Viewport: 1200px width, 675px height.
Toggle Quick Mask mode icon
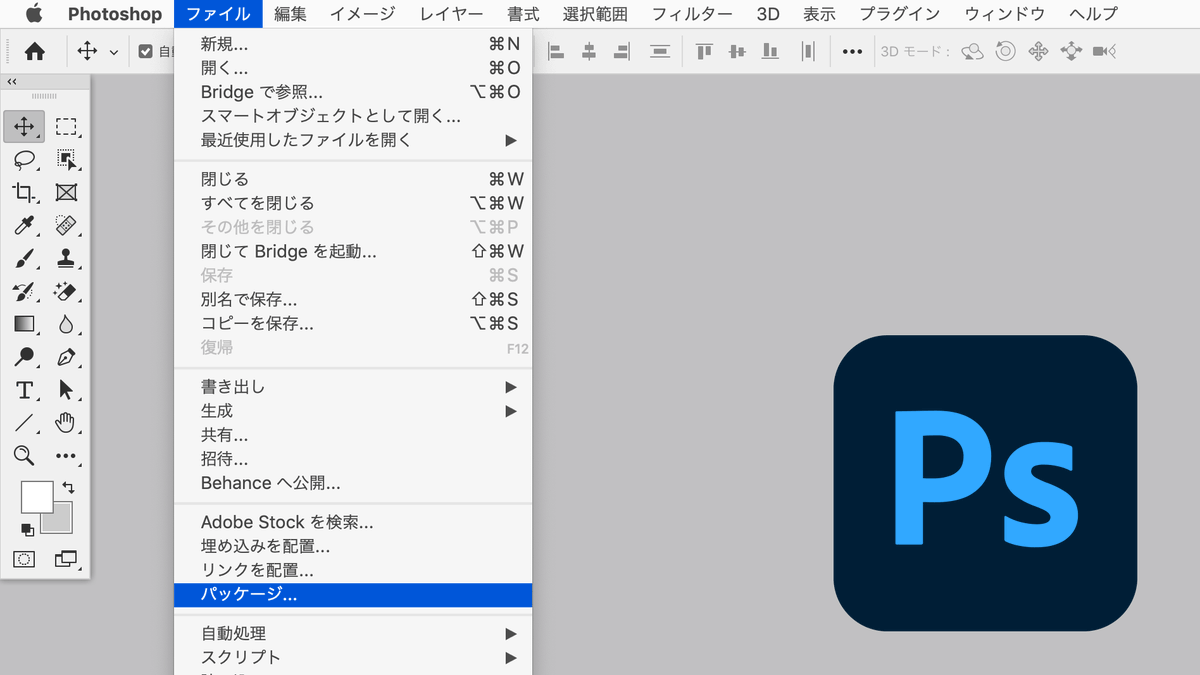pyautogui.click(x=24, y=559)
